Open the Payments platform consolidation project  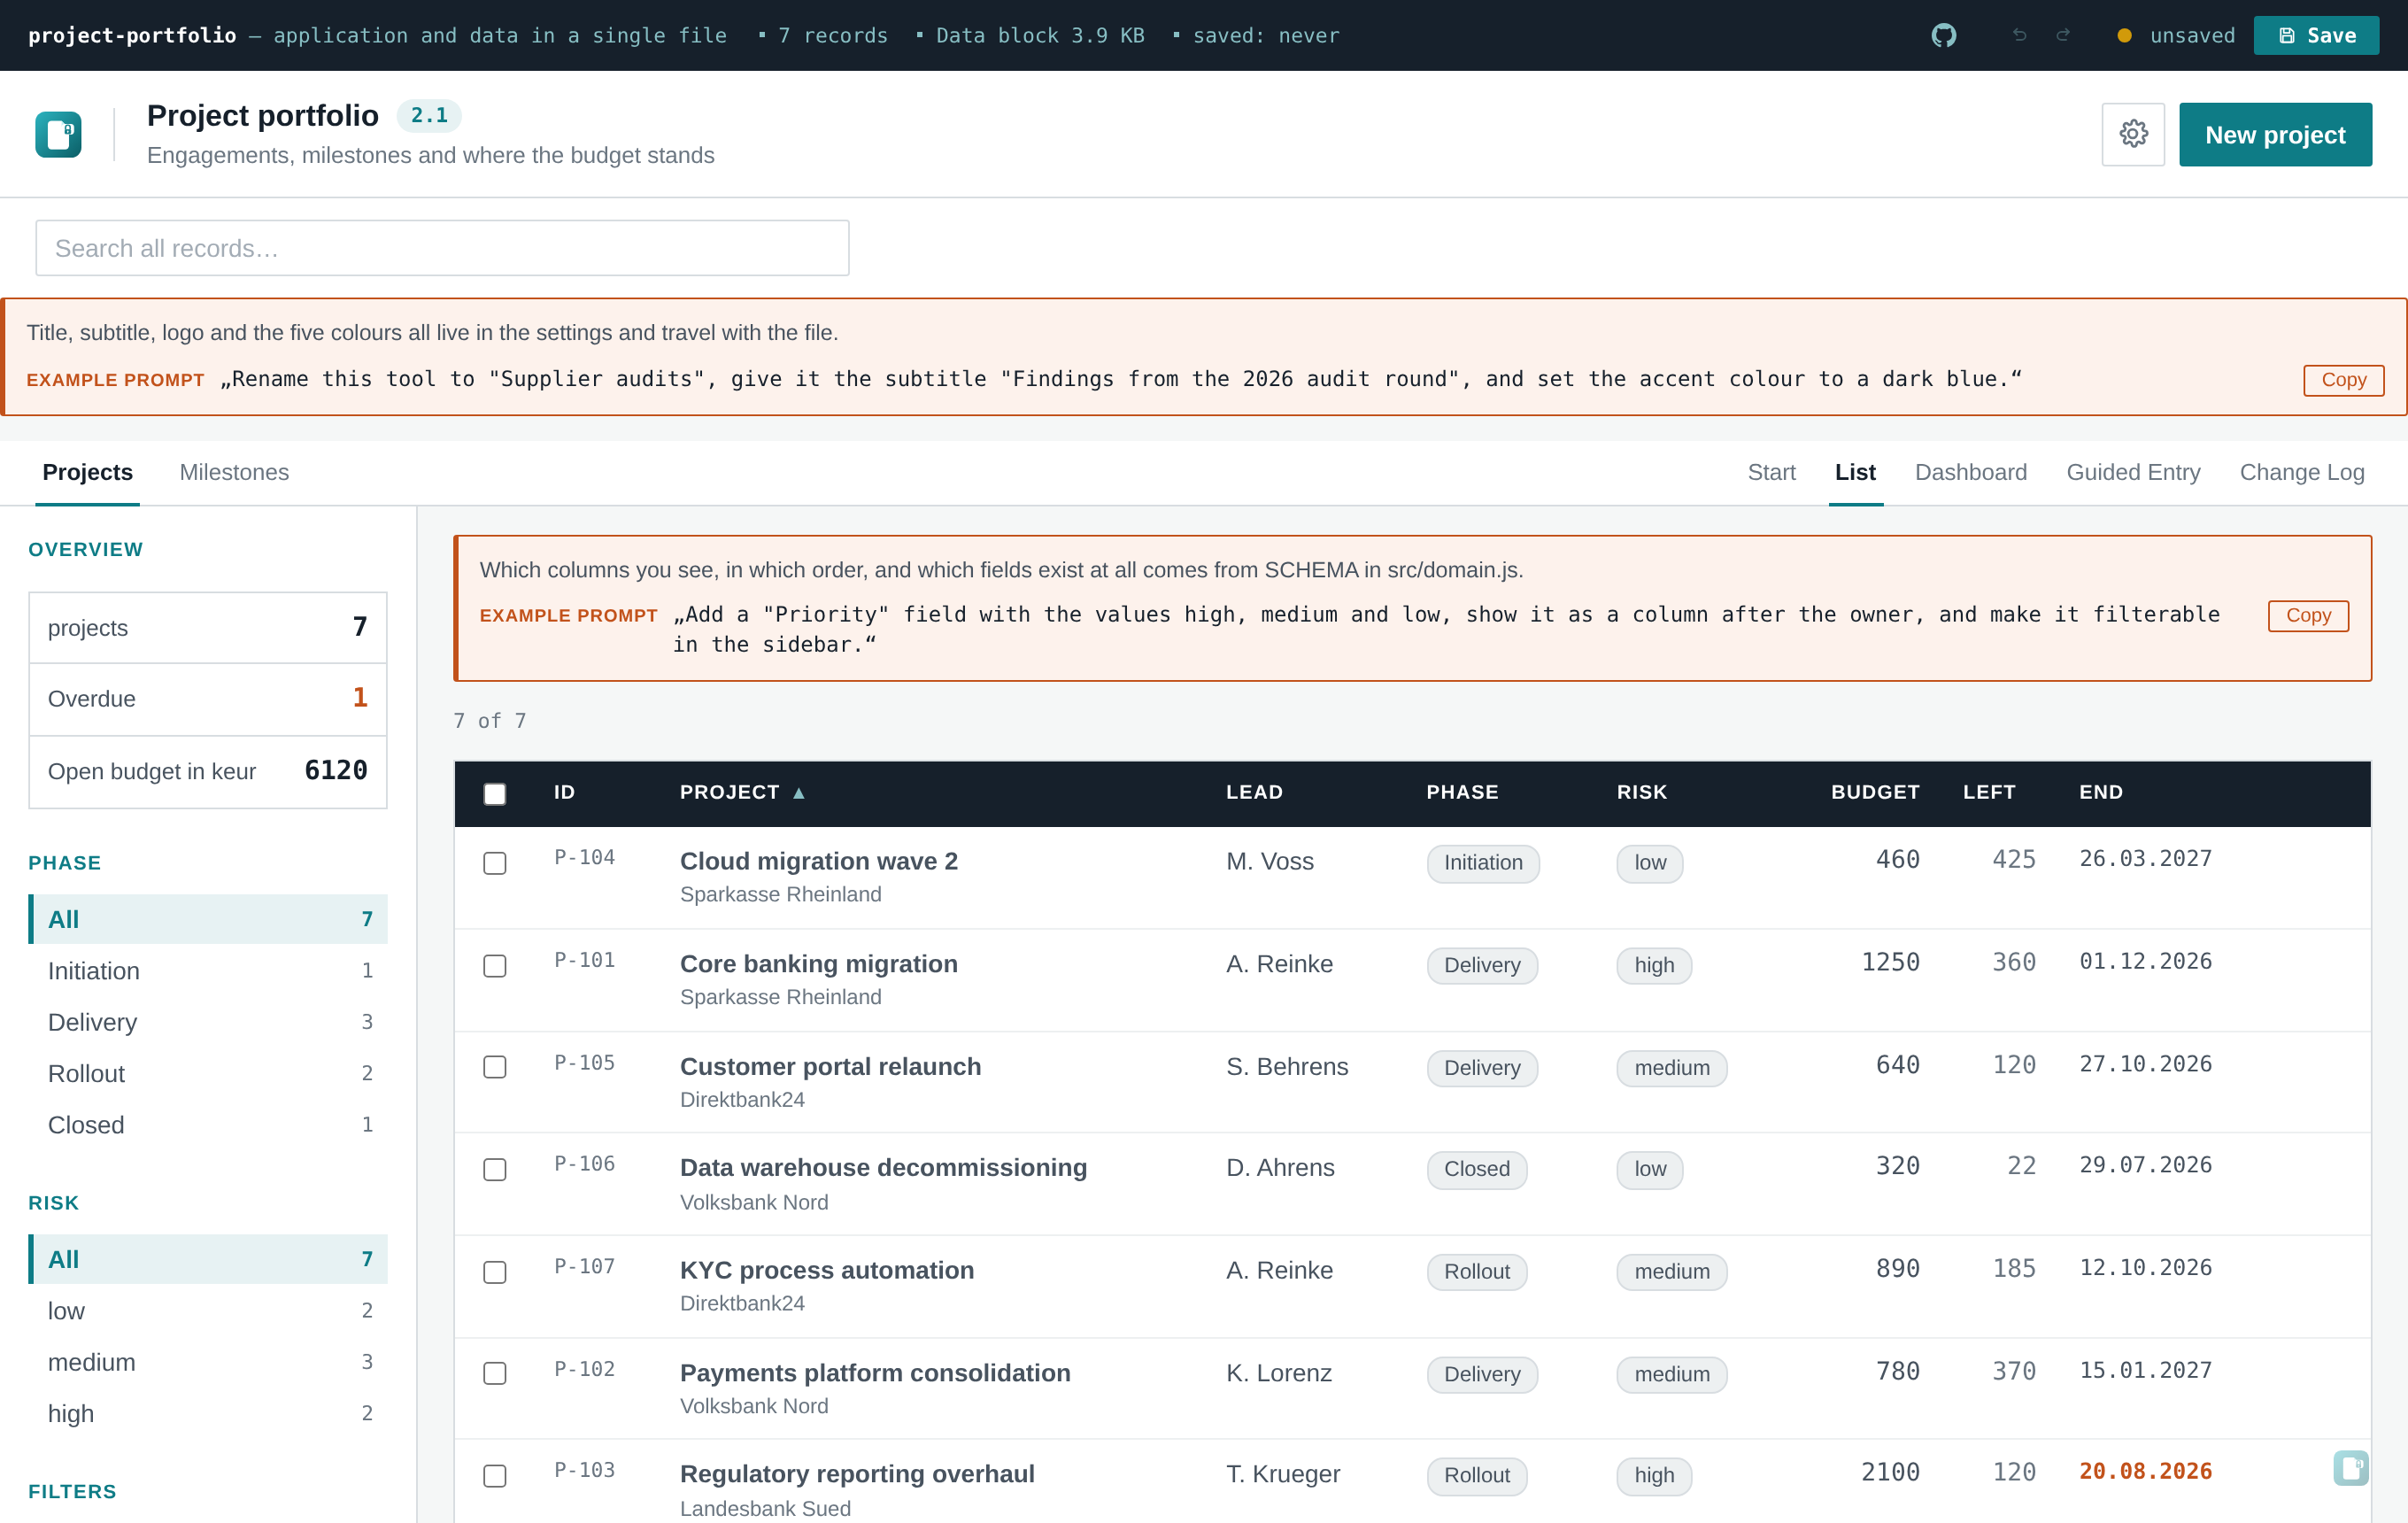(875, 1373)
